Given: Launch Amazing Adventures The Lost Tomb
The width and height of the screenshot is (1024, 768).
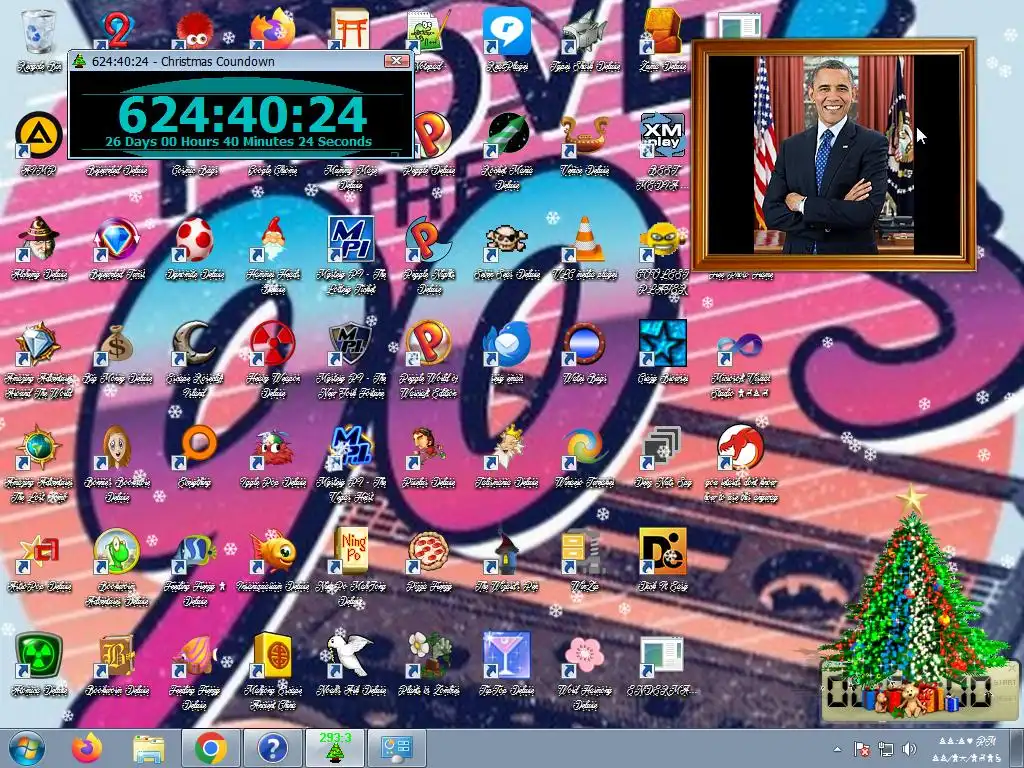Looking at the screenshot, I should pos(39,448).
